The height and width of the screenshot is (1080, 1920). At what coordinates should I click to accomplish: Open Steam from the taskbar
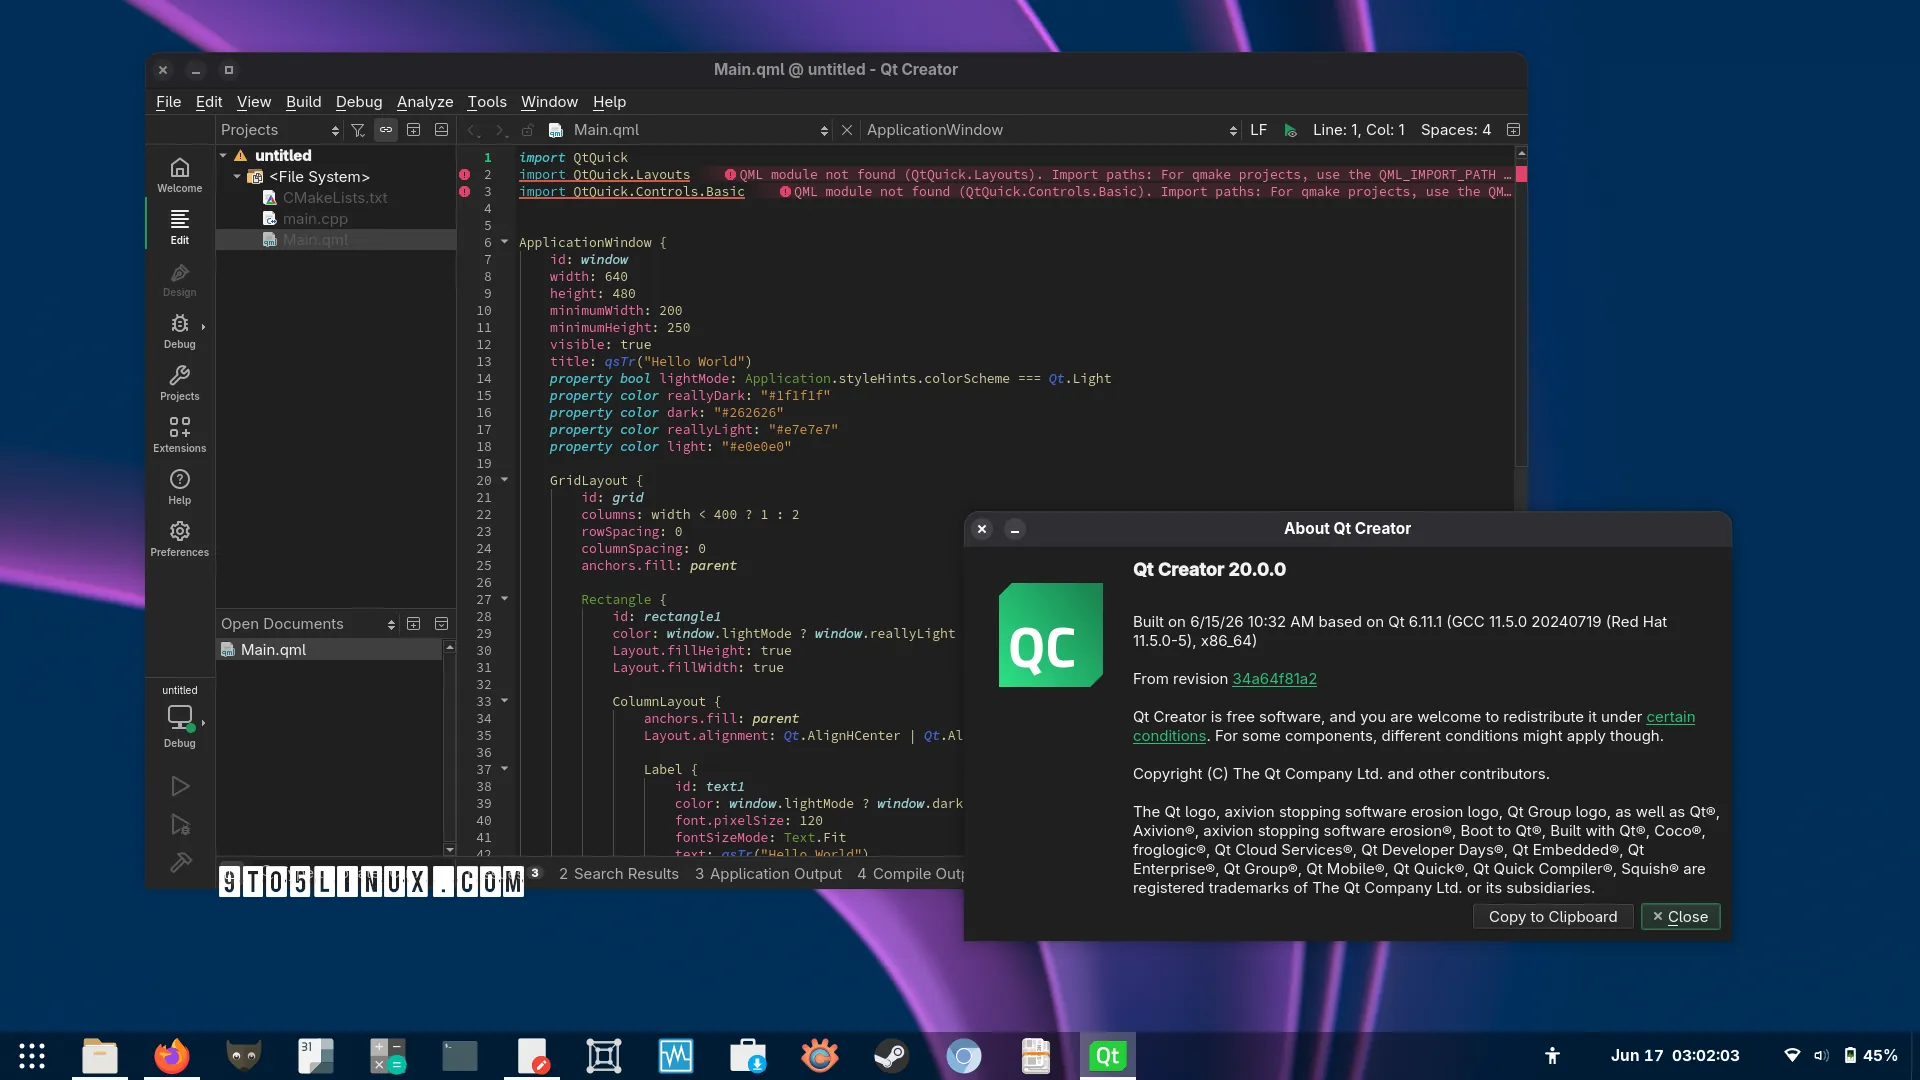coord(891,1056)
